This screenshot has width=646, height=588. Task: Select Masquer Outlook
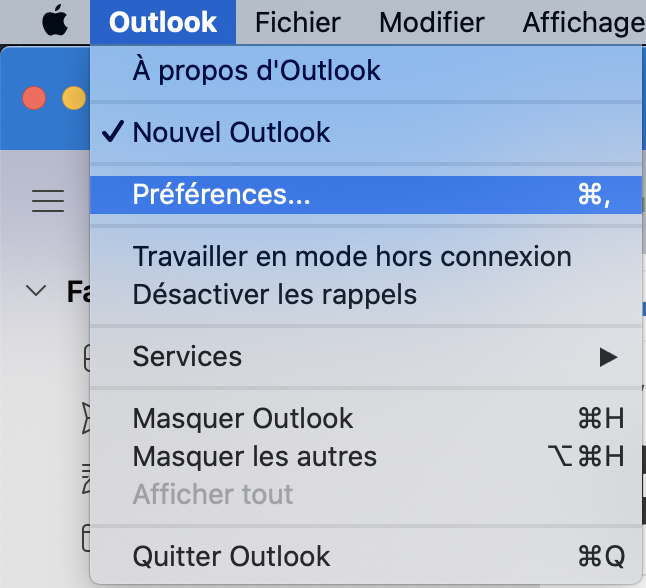(243, 418)
